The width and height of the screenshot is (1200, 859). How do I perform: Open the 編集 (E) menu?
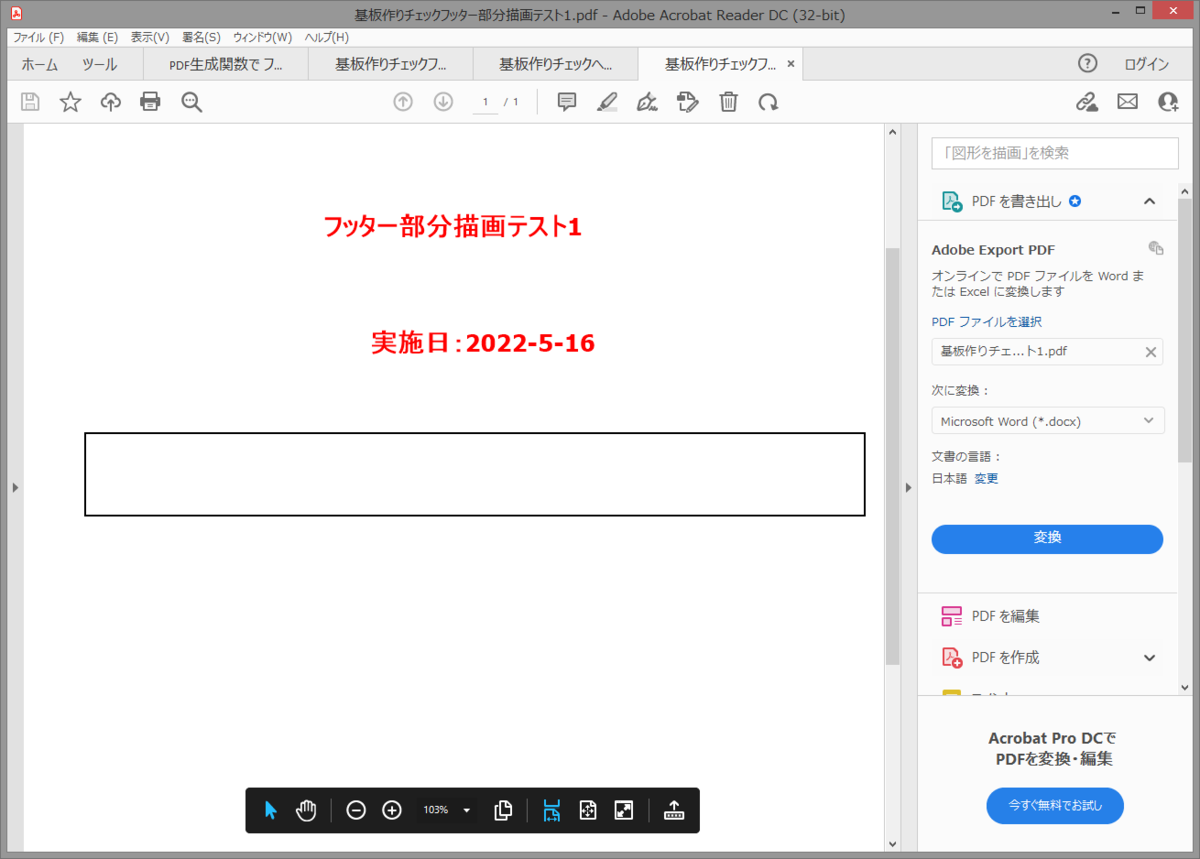[97, 37]
